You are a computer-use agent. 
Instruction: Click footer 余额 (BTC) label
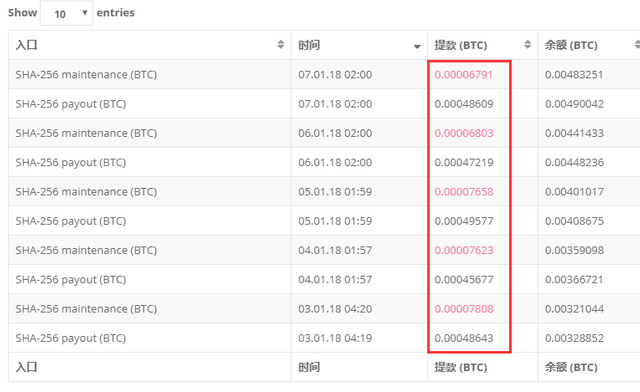click(x=571, y=368)
